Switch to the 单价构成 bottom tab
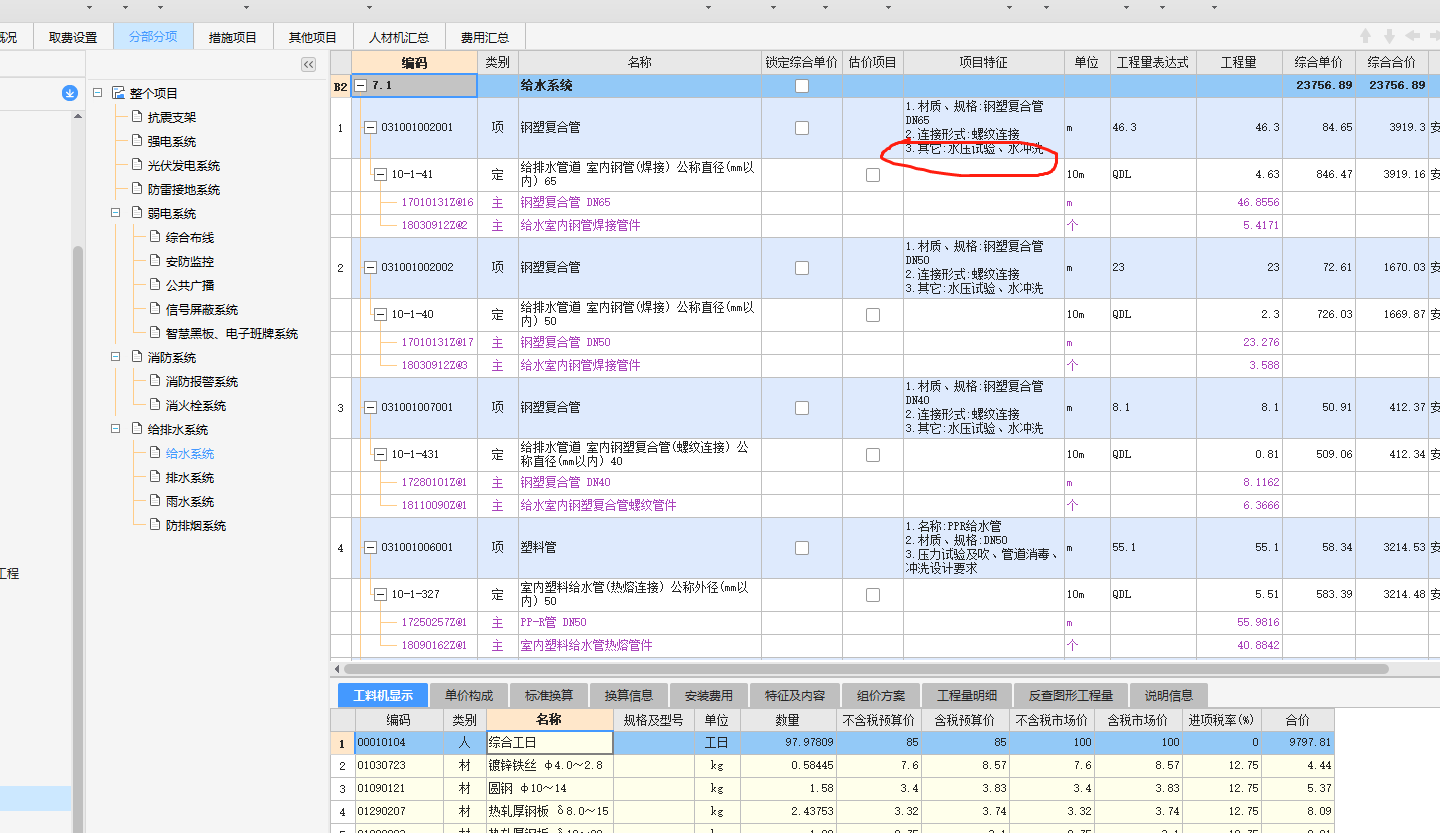Viewport: 1440px width, 833px height. pyautogui.click(x=469, y=695)
